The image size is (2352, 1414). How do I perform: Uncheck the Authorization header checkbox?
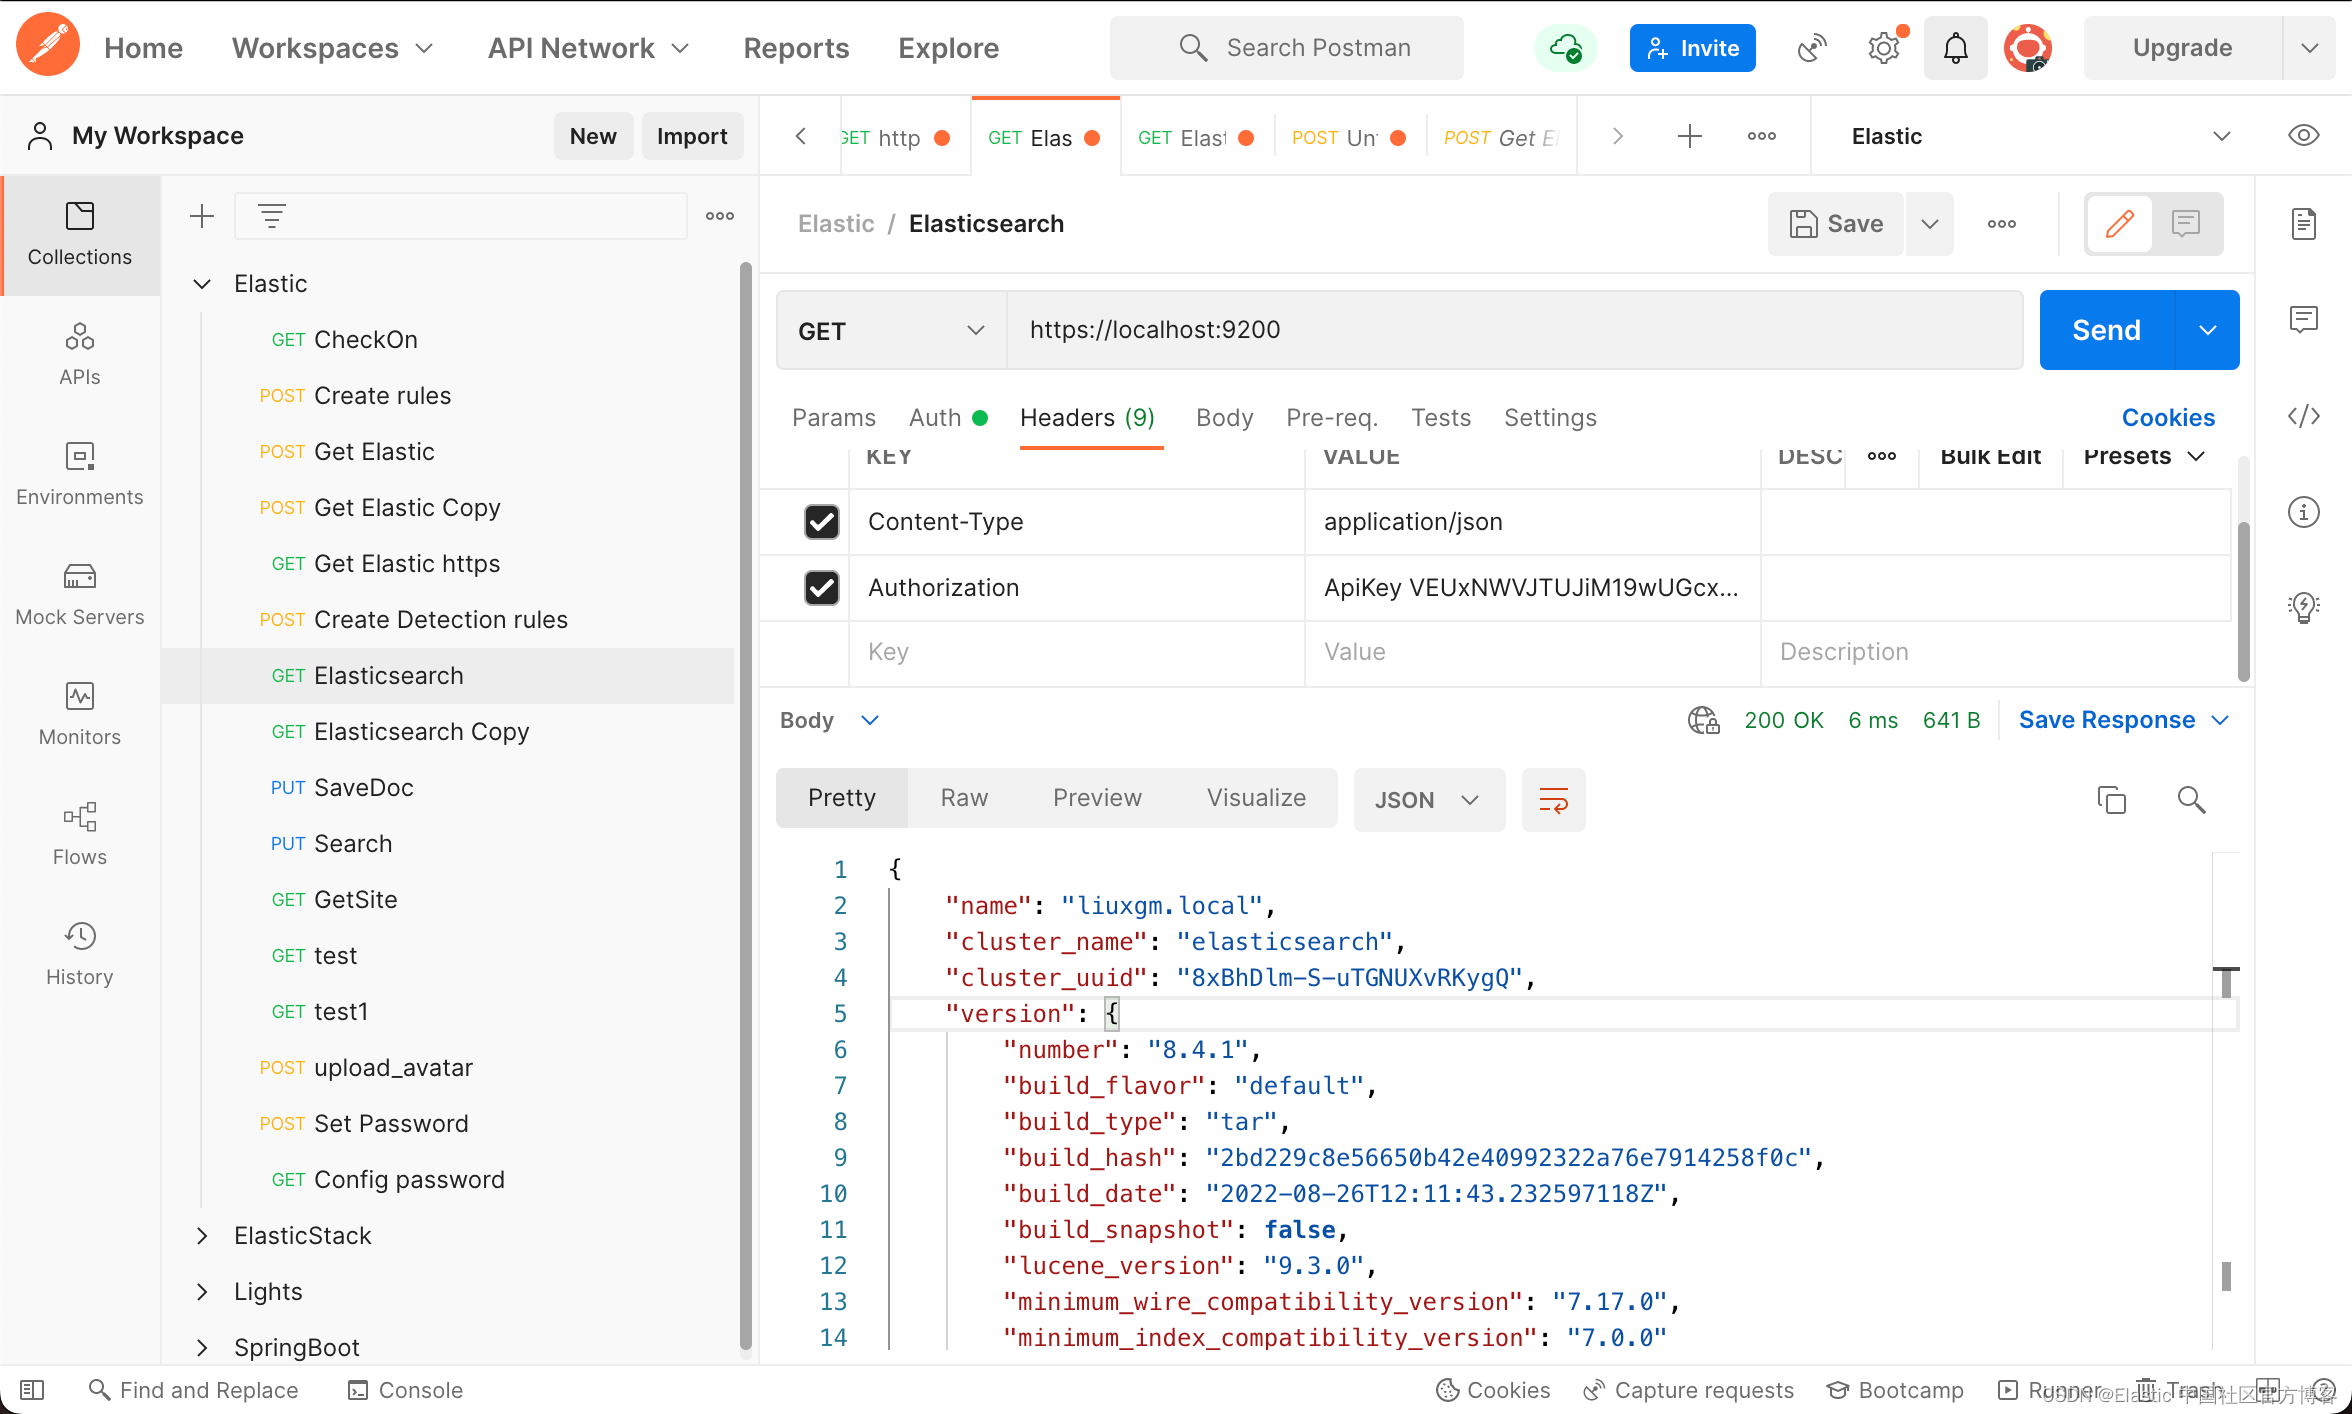coord(822,587)
